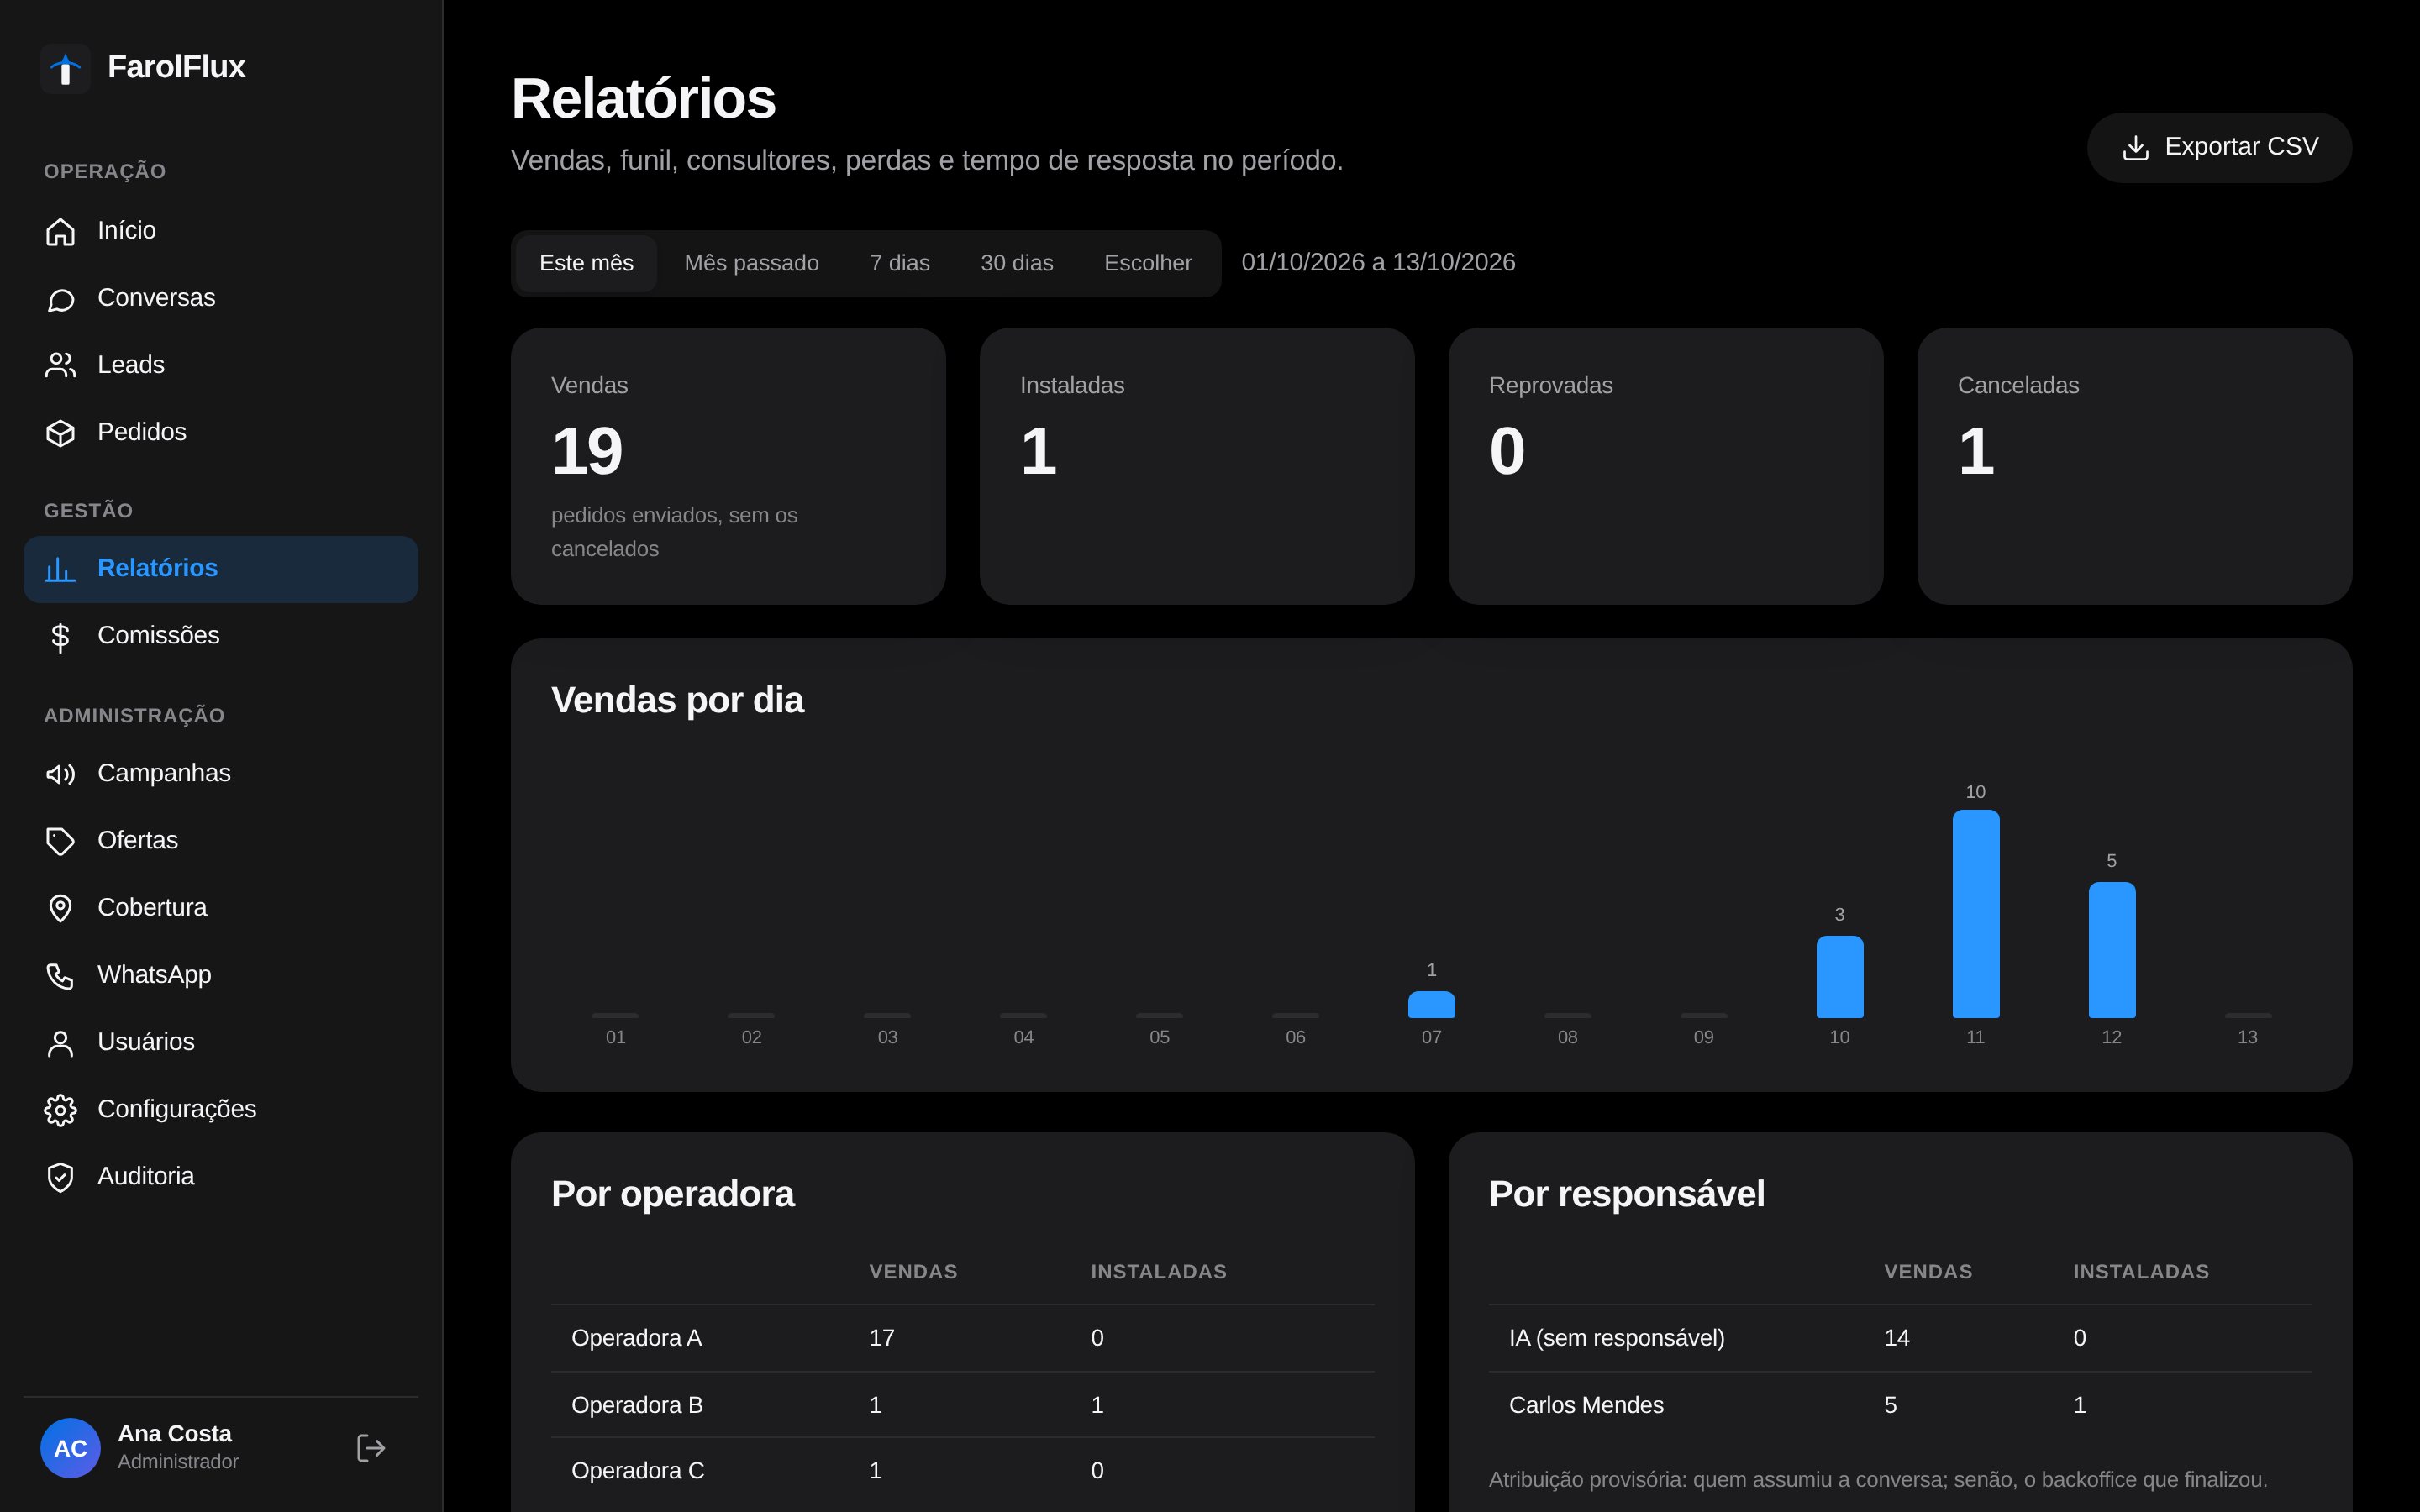Click the Carlos Mendes row name
The image size is (2420, 1512).
pyautogui.click(x=1586, y=1405)
